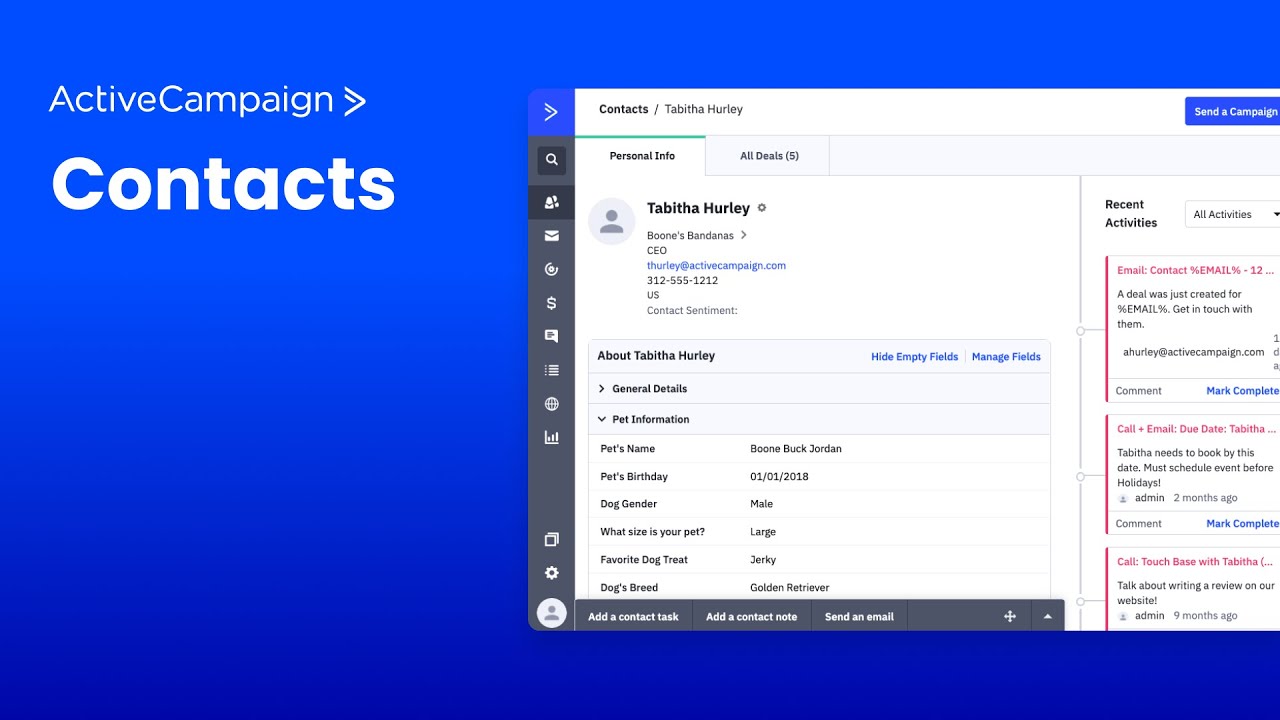Screen dimensions: 1280x720
Task: Click the move handle icon in the bottom bar
Action: coord(1010,617)
